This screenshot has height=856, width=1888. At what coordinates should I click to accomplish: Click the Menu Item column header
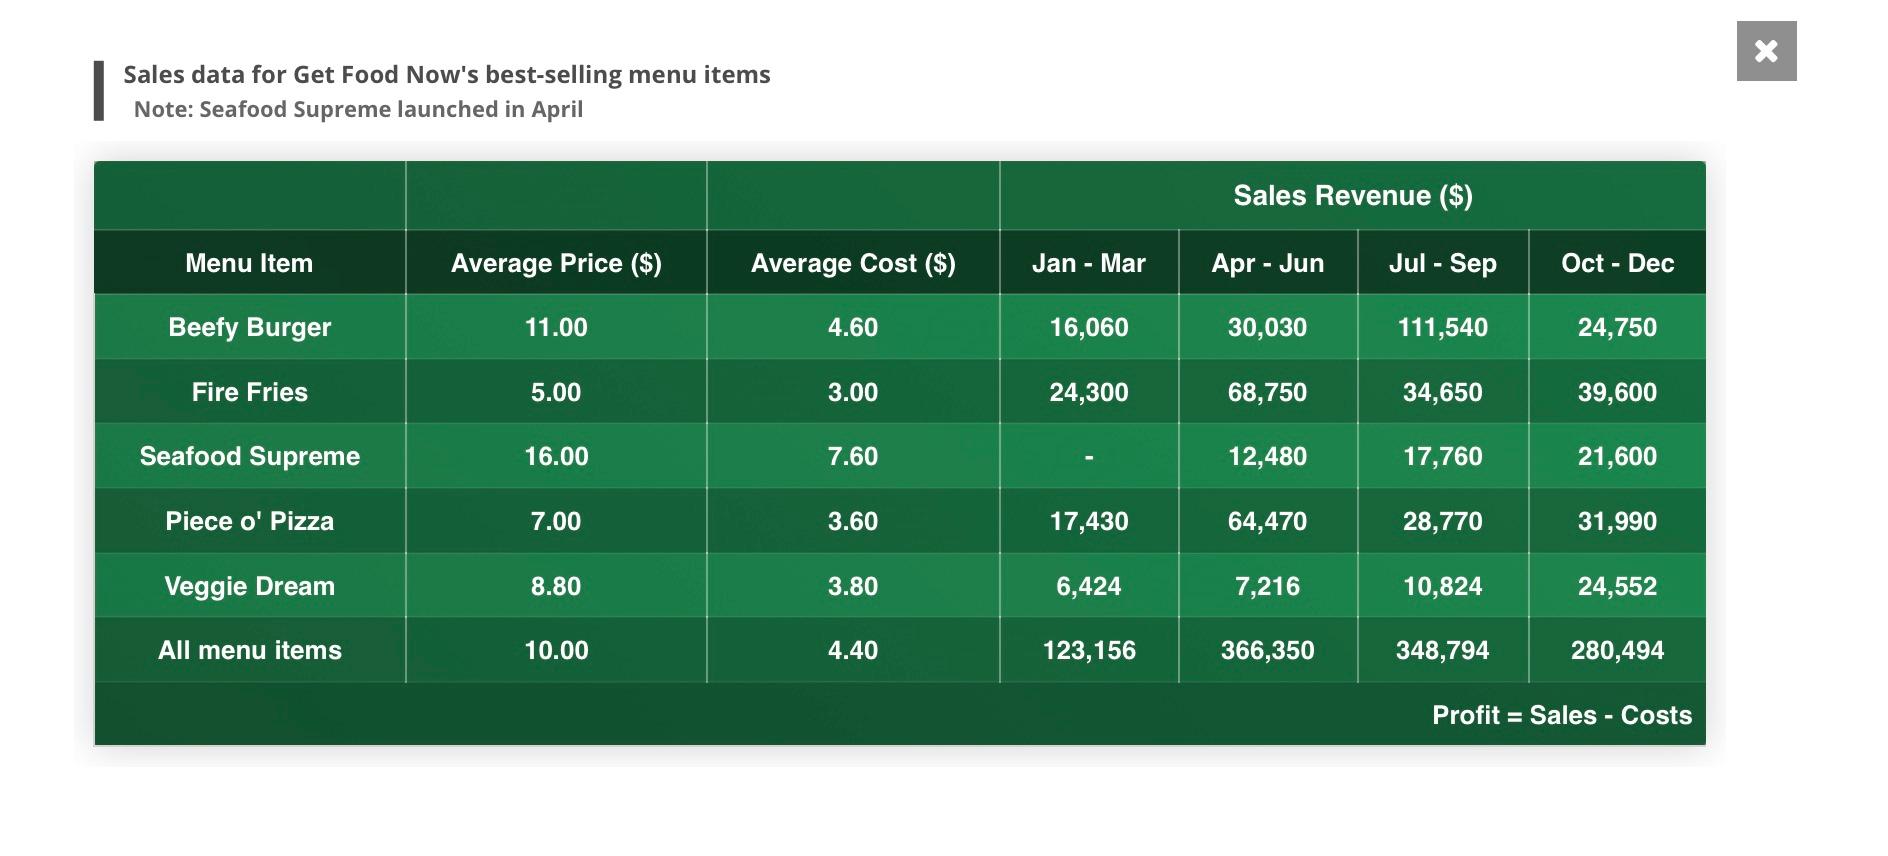pos(249,263)
